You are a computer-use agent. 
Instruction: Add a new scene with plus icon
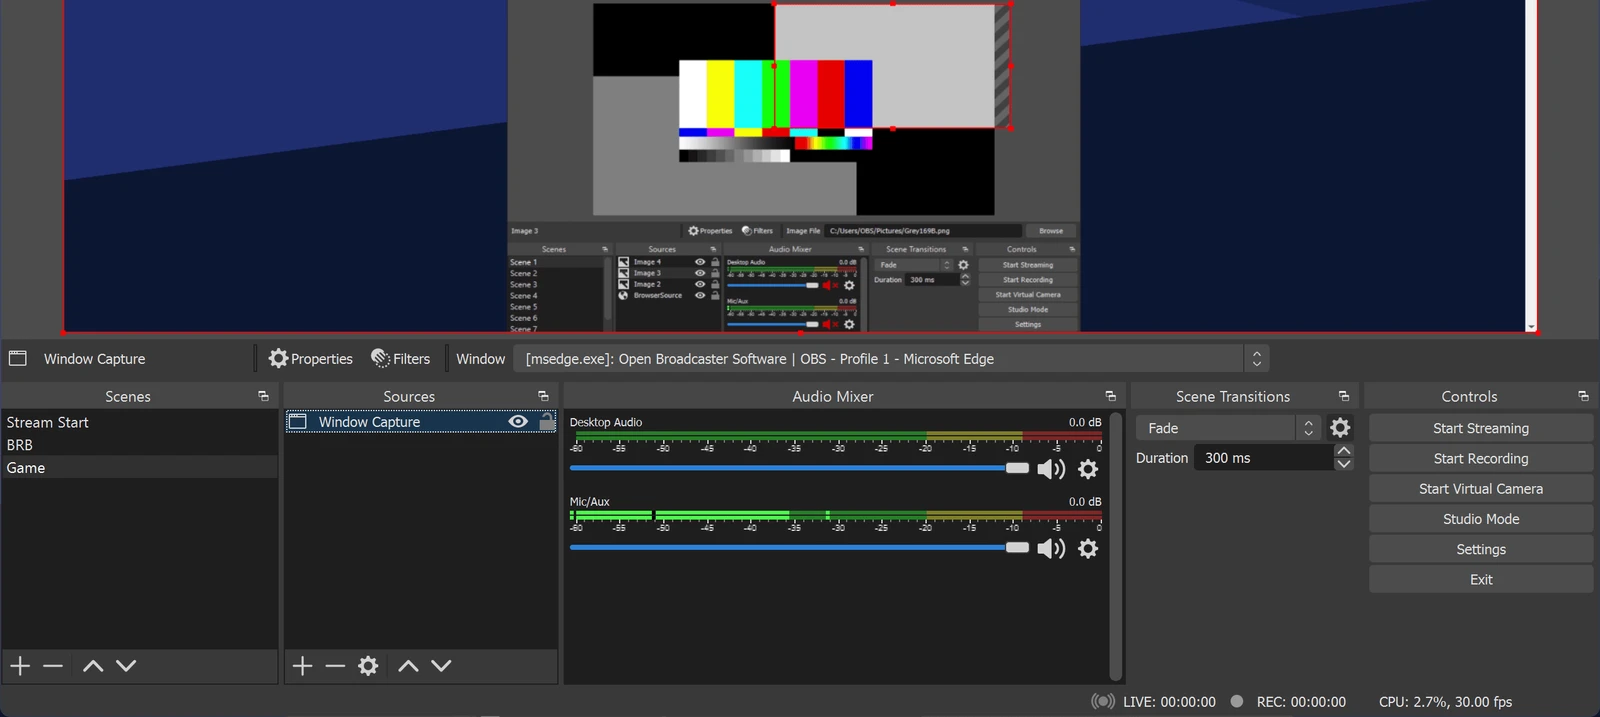pos(20,666)
